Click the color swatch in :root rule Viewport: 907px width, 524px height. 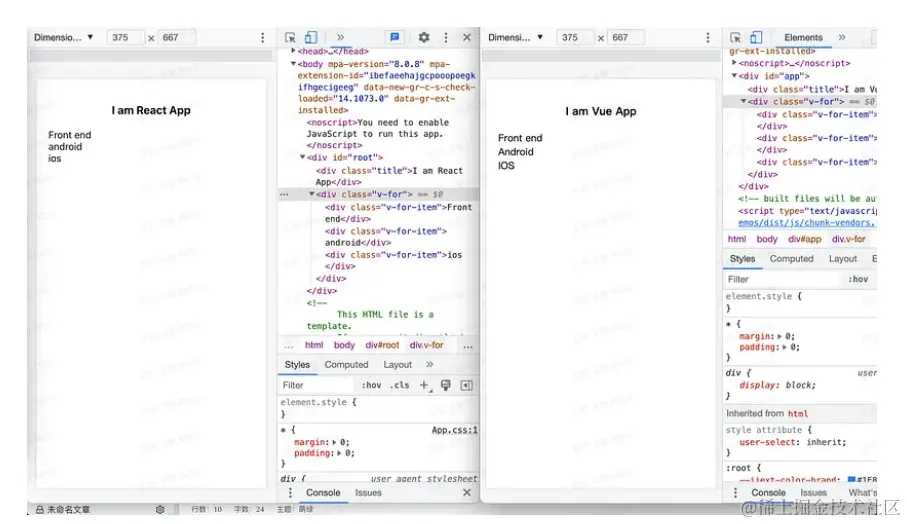851,480
